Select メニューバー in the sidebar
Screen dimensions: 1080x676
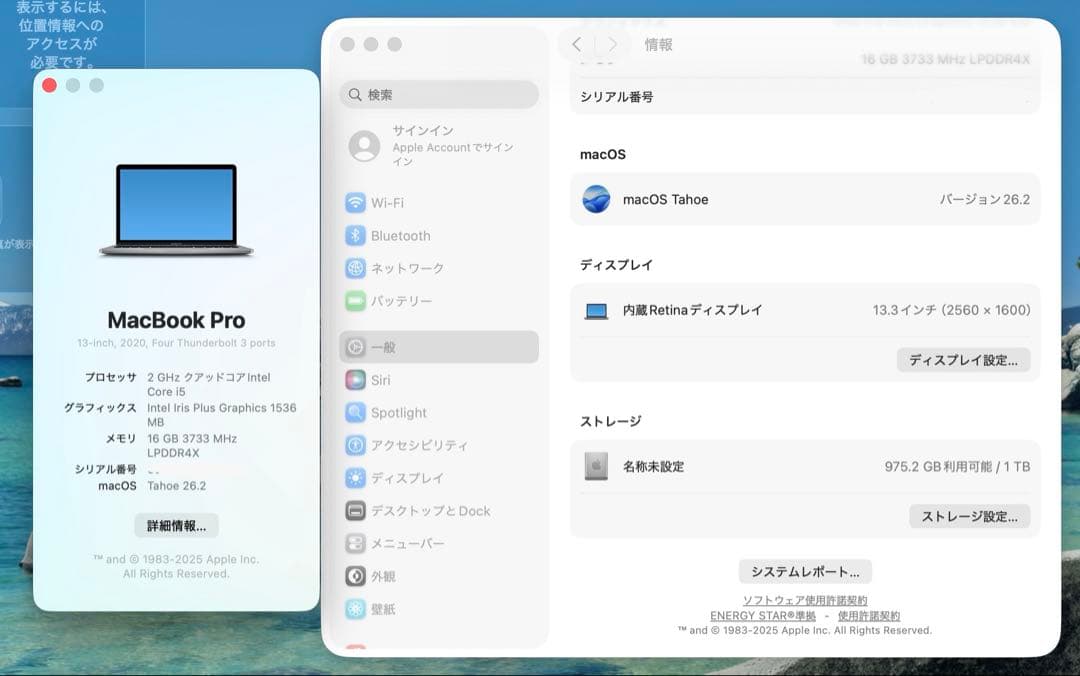(x=439, y=544)
